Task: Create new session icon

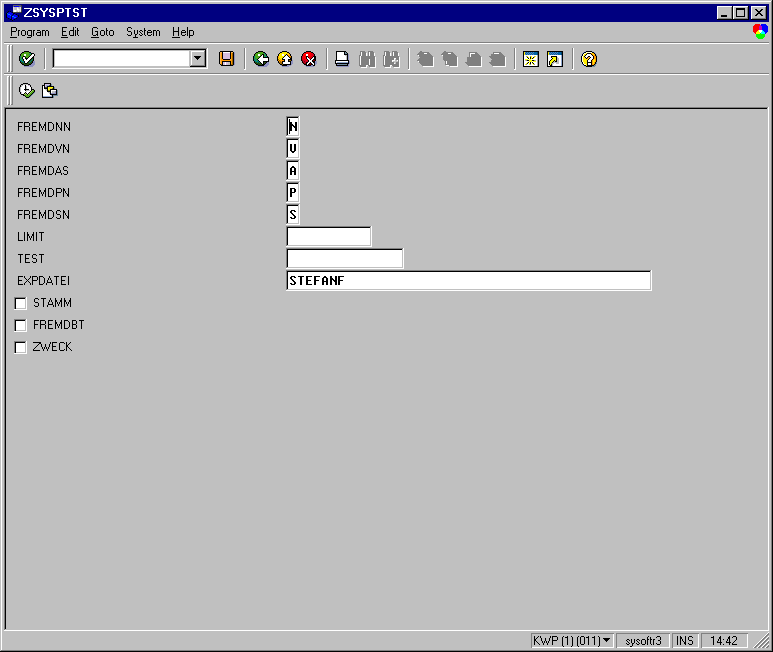Action: pyautogui.click(x=531, y=59)
